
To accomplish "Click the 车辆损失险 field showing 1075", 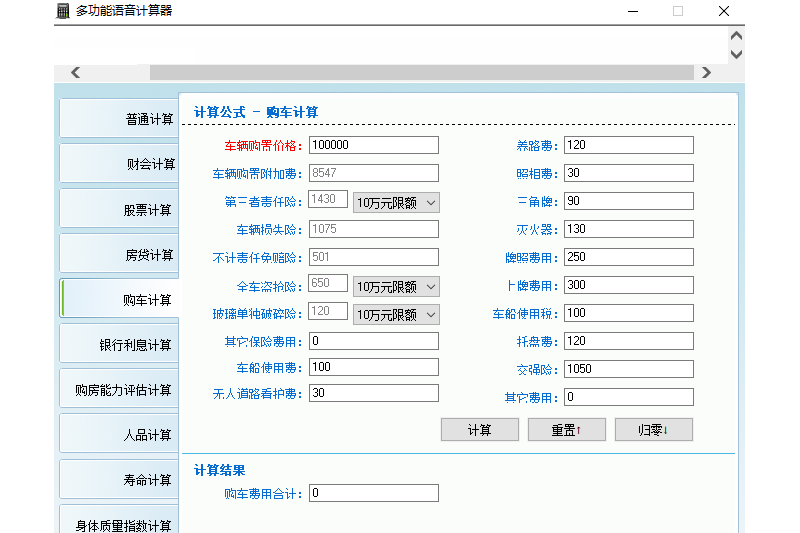I will pos(373,229).
